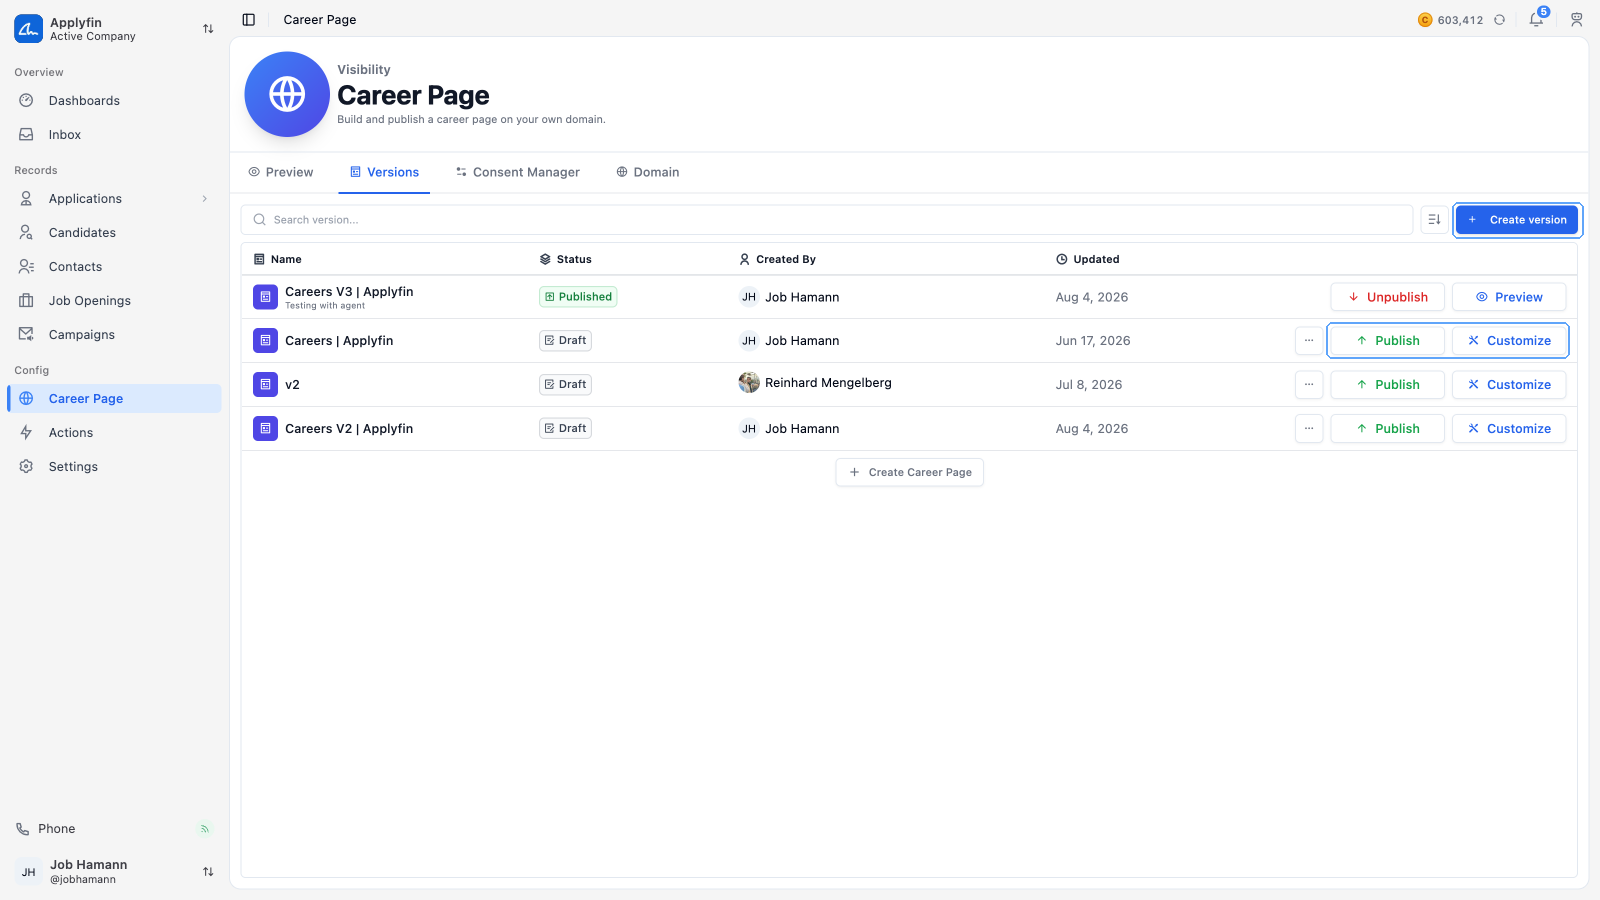Publish the v2 version
1600x900 pixels.
[1387, 385]
